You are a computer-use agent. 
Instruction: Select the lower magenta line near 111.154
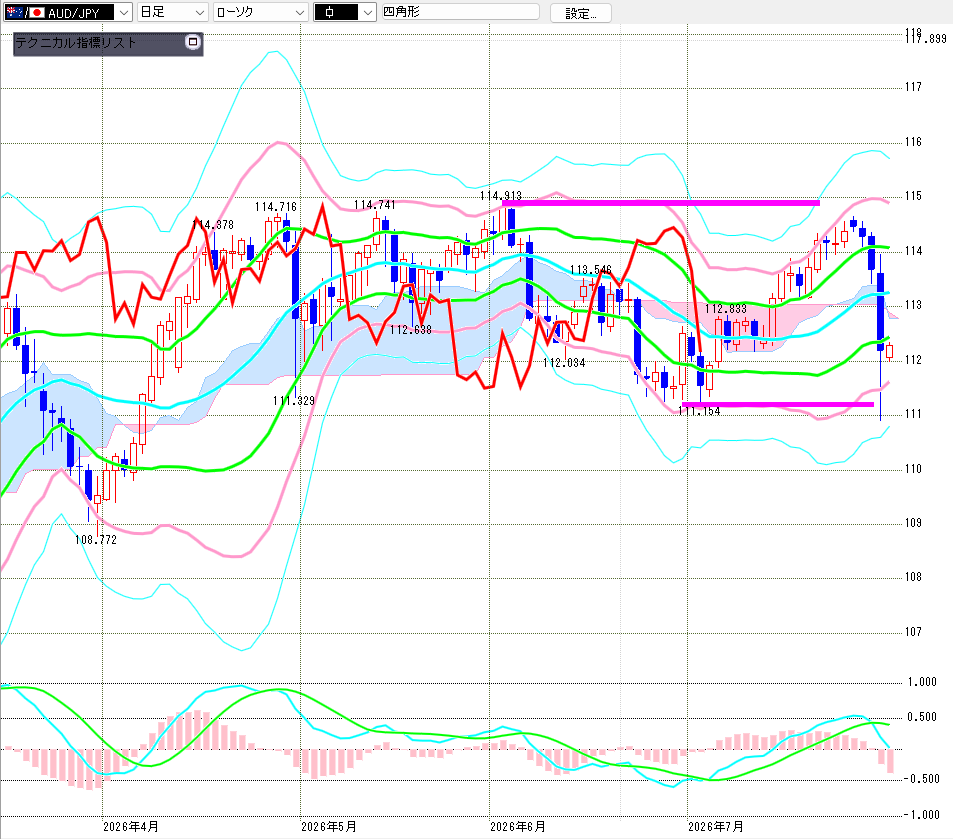coord(778,404)
